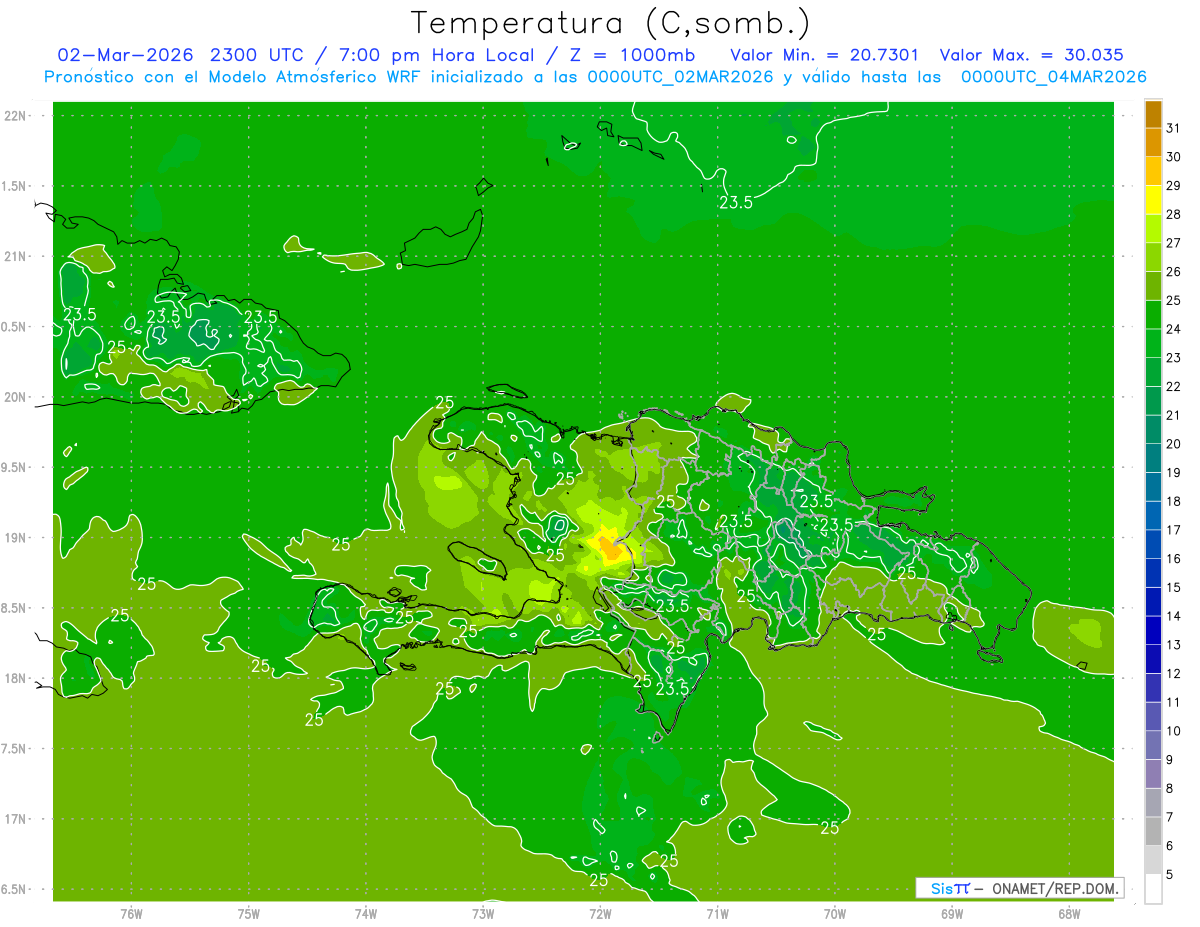Image resolution: width=1200 pixels, height=927 pixels.
Task: Click the '70W' longitude axis label
Action: pos(835,913)
